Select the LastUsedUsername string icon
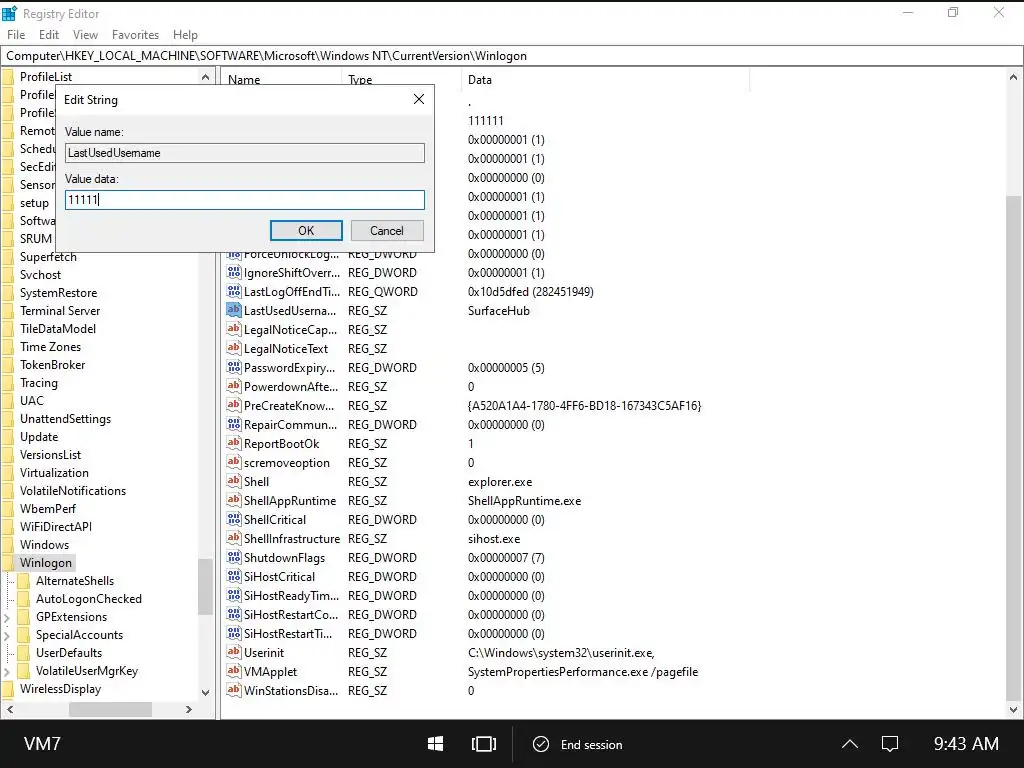 pos(234,310)
